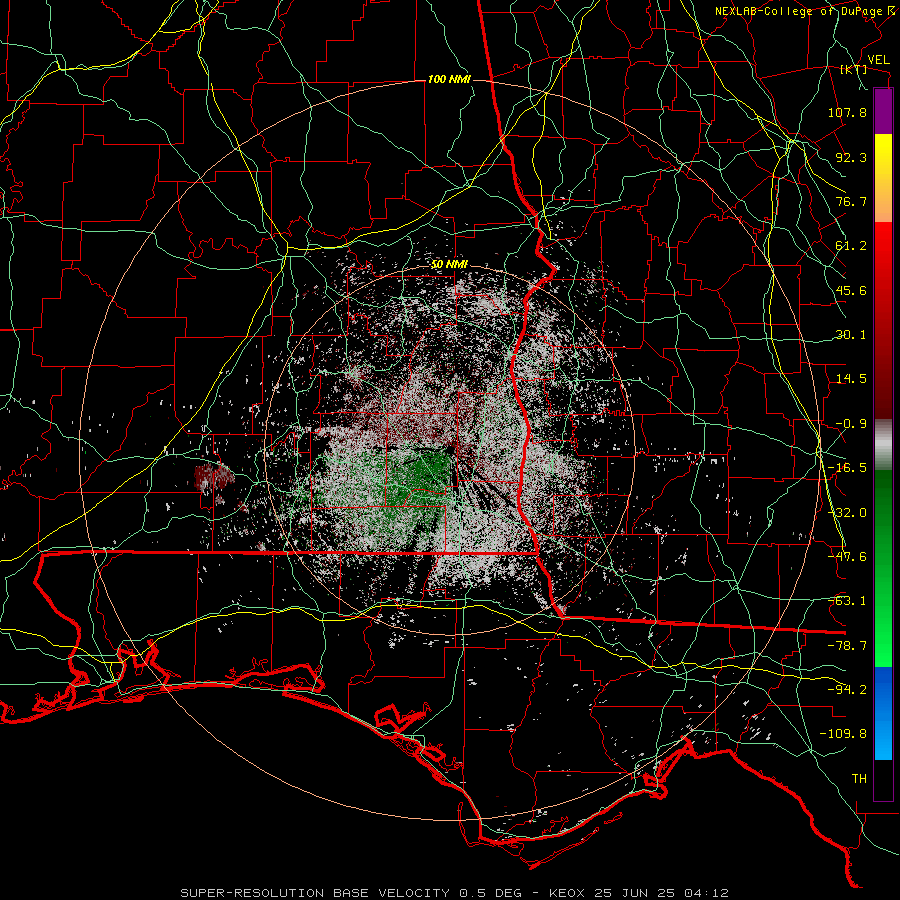Click the -32.0 scale value

pyautogui.click(x=847, y=513)
